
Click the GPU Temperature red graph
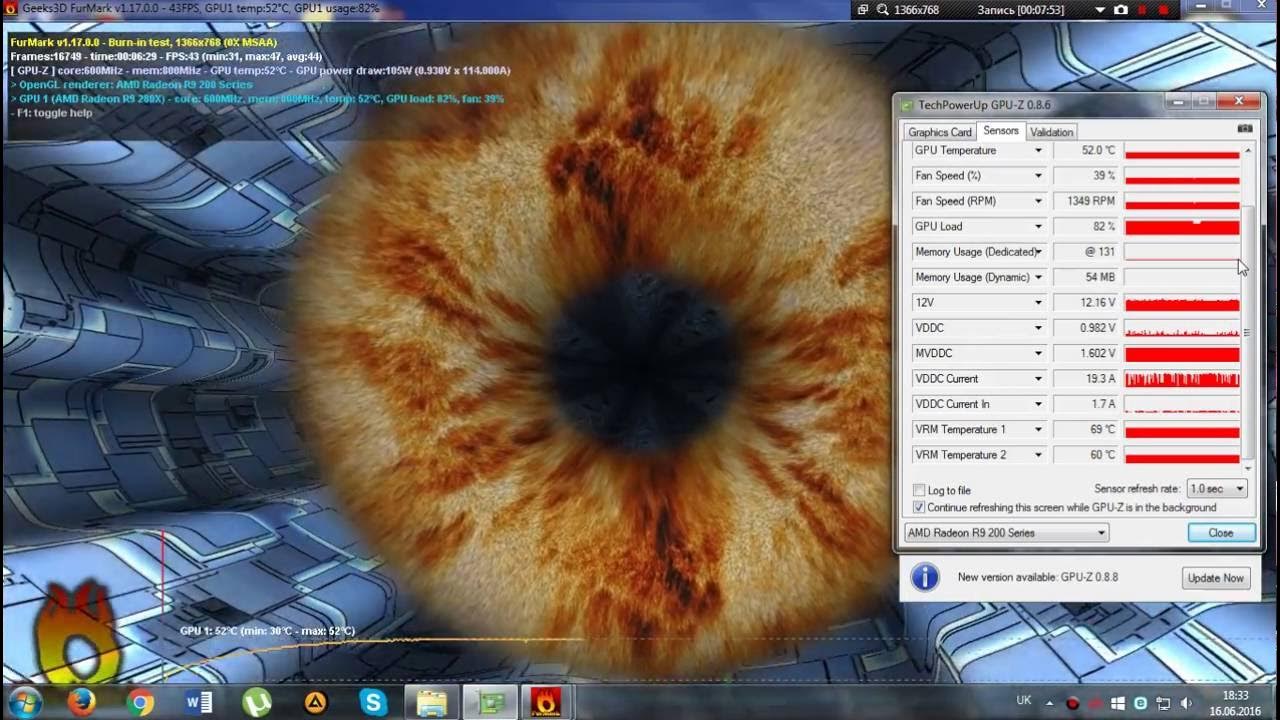1182,150
